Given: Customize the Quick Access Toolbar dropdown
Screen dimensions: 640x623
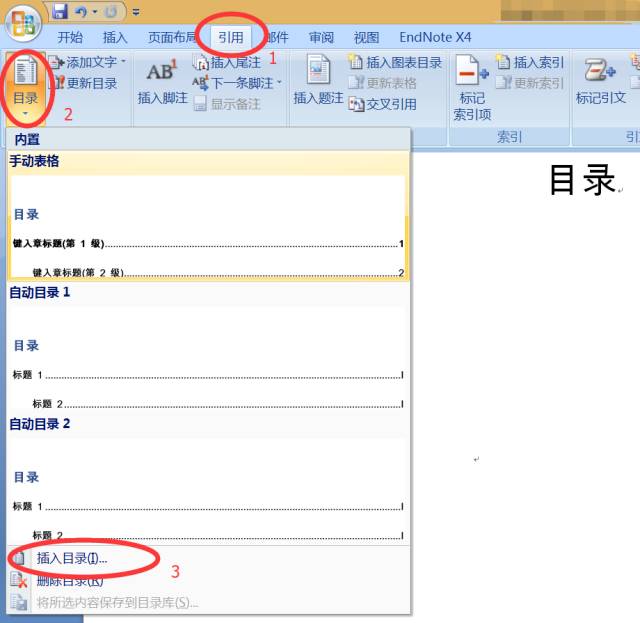Looking at the screenshot, I should (136, 12).
